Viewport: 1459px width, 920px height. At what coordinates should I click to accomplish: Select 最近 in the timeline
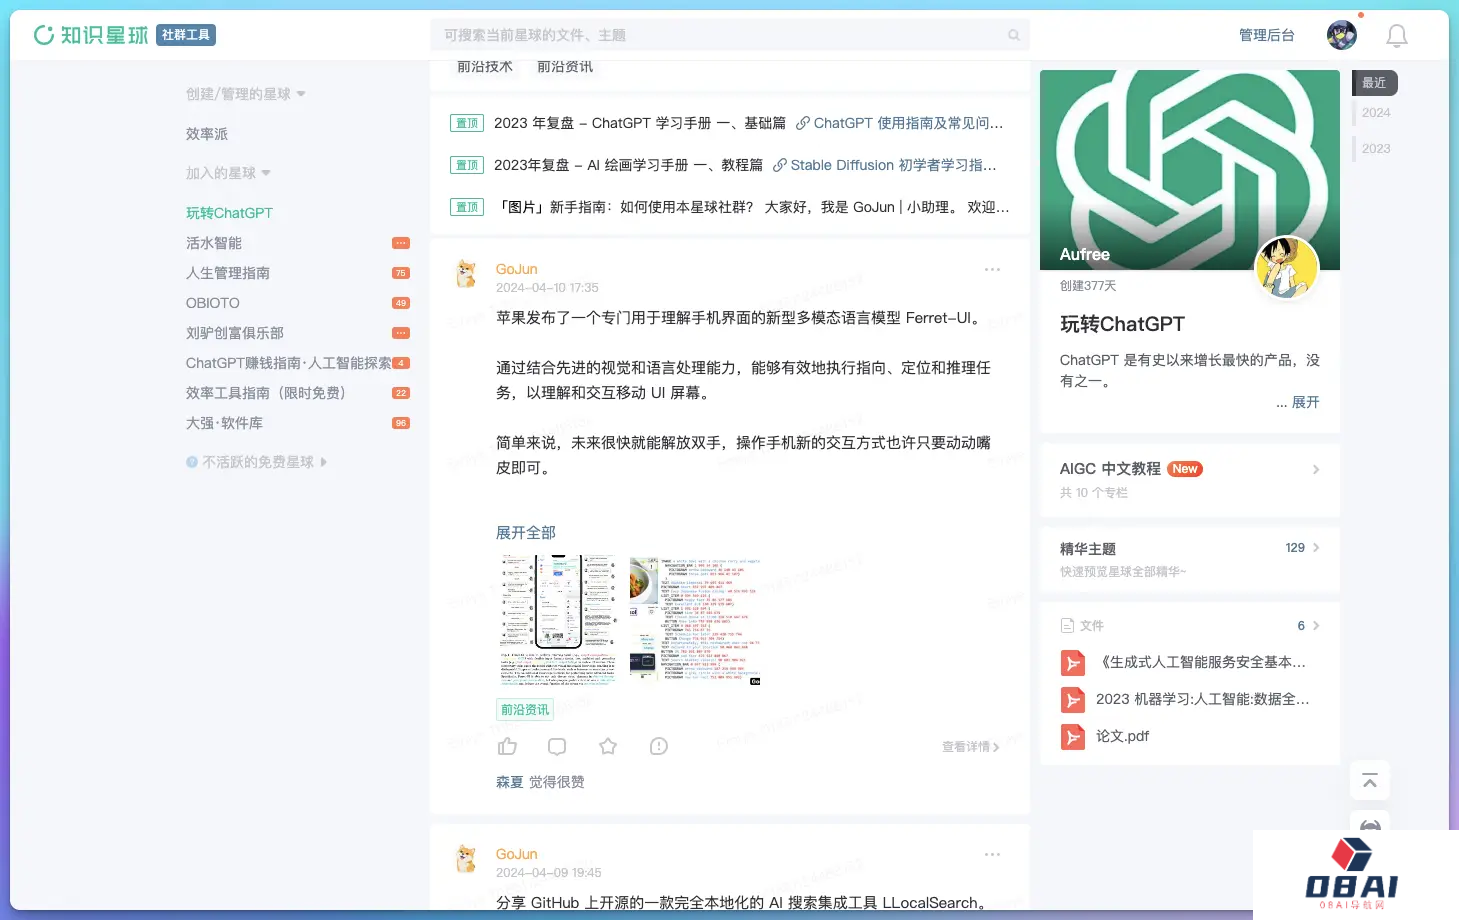pyautogui.click(x=1375, y=83)
